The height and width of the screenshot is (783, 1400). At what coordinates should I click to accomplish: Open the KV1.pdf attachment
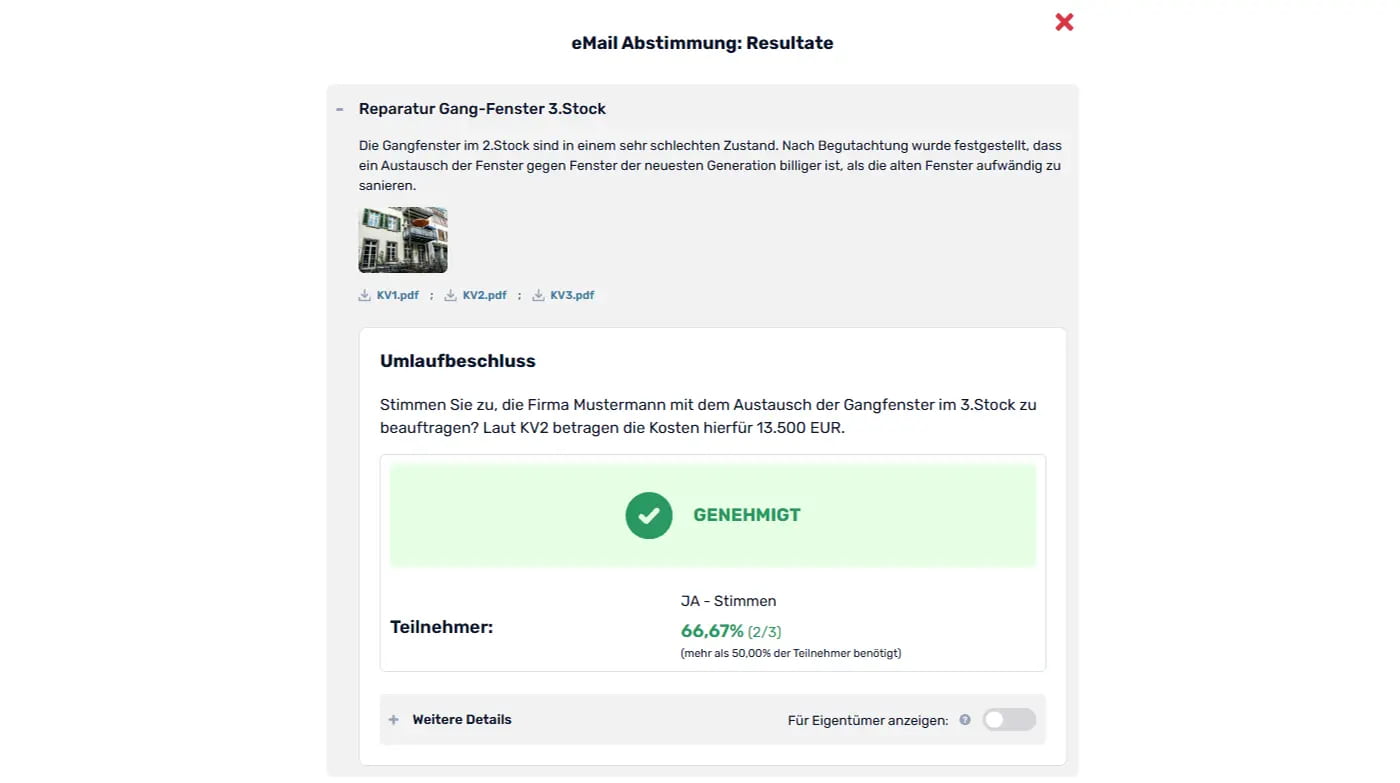point(399,295)
